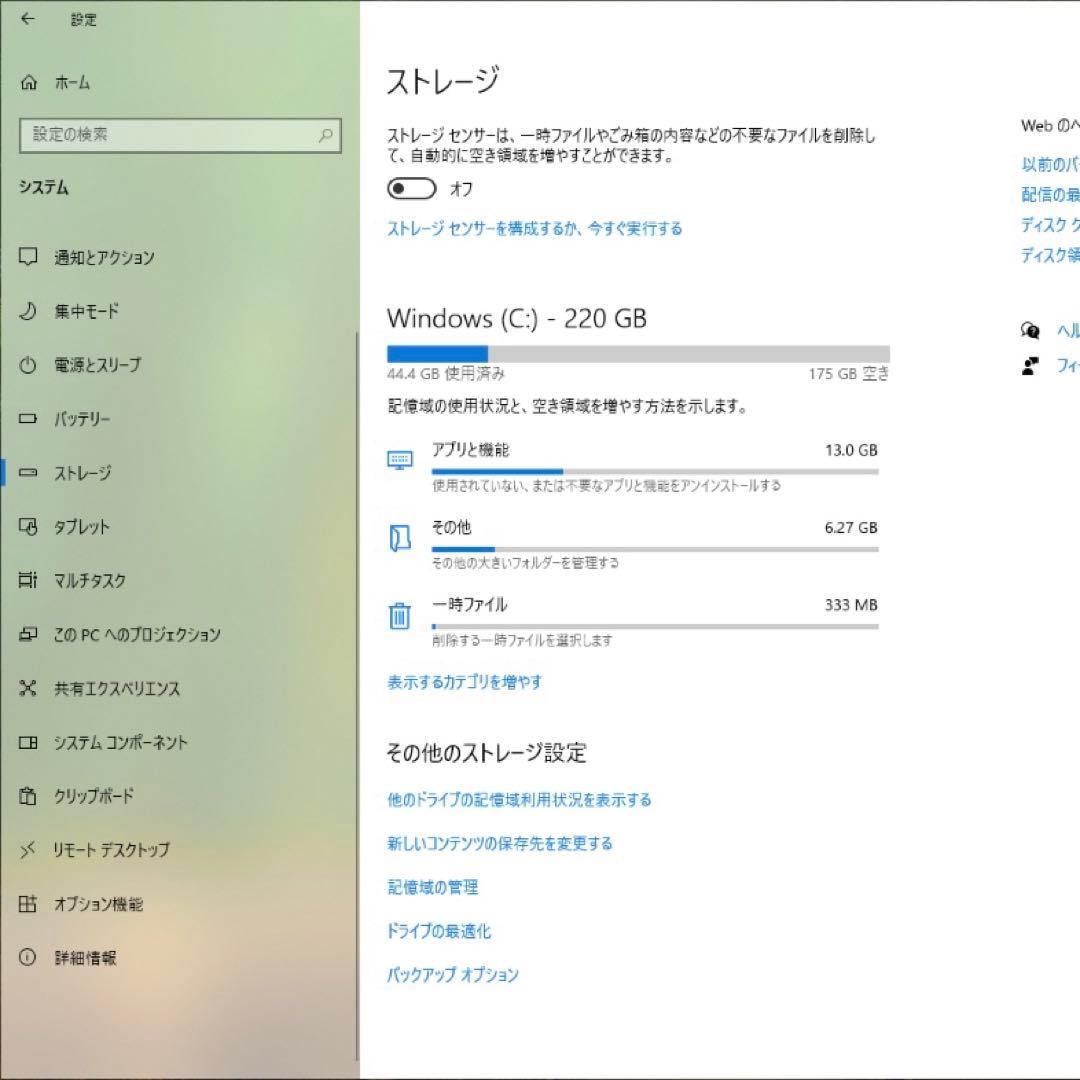1080x1080 pixels.
Task: Open バックアップ オプション
Action: pyautogui.click(x=452, y=974)
